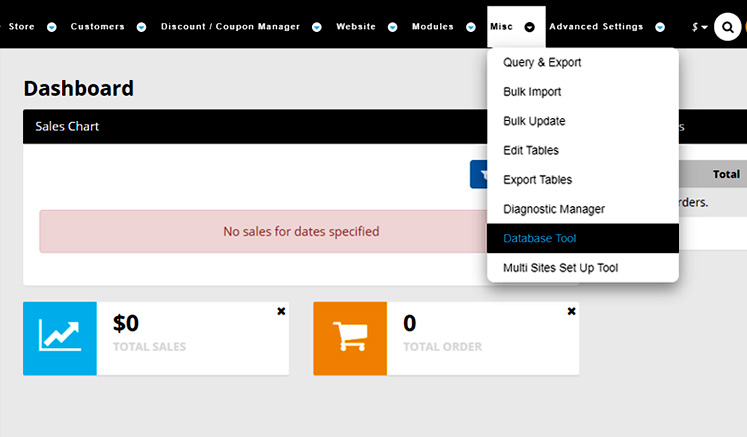This screenshot has height=437, width=747.
Task: Expand the Website menu arrow
Action: coord(393,27)
